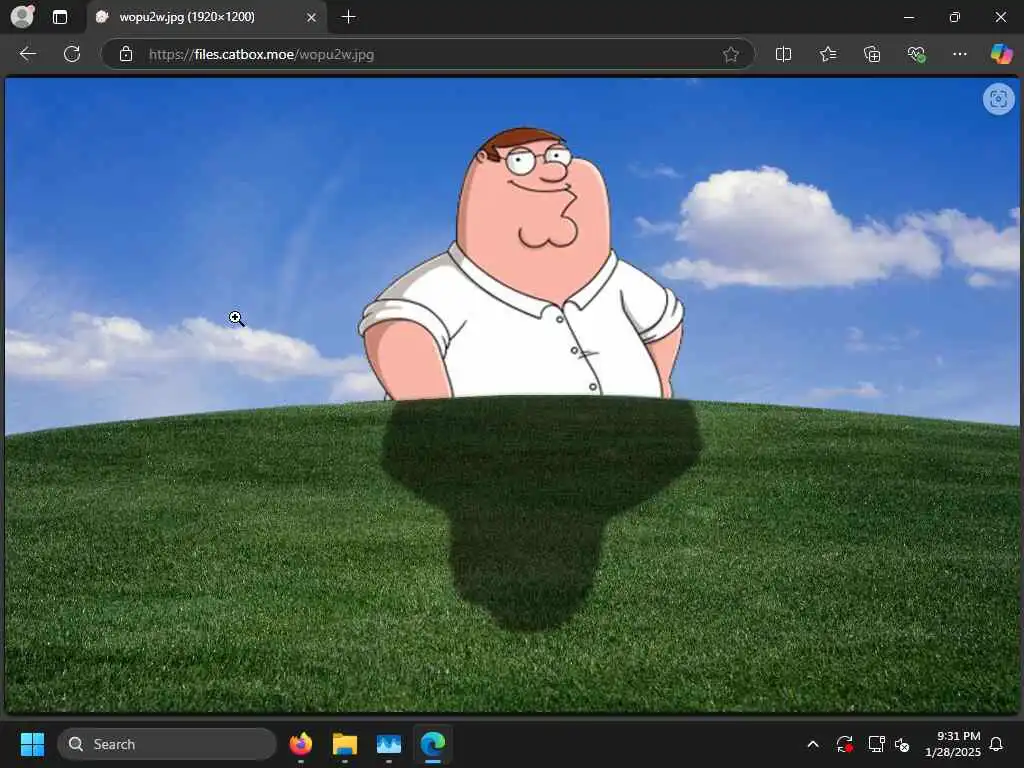Minimize the Edge window
This screenshot has width=1024, height=768.
(x=909, y=17)
